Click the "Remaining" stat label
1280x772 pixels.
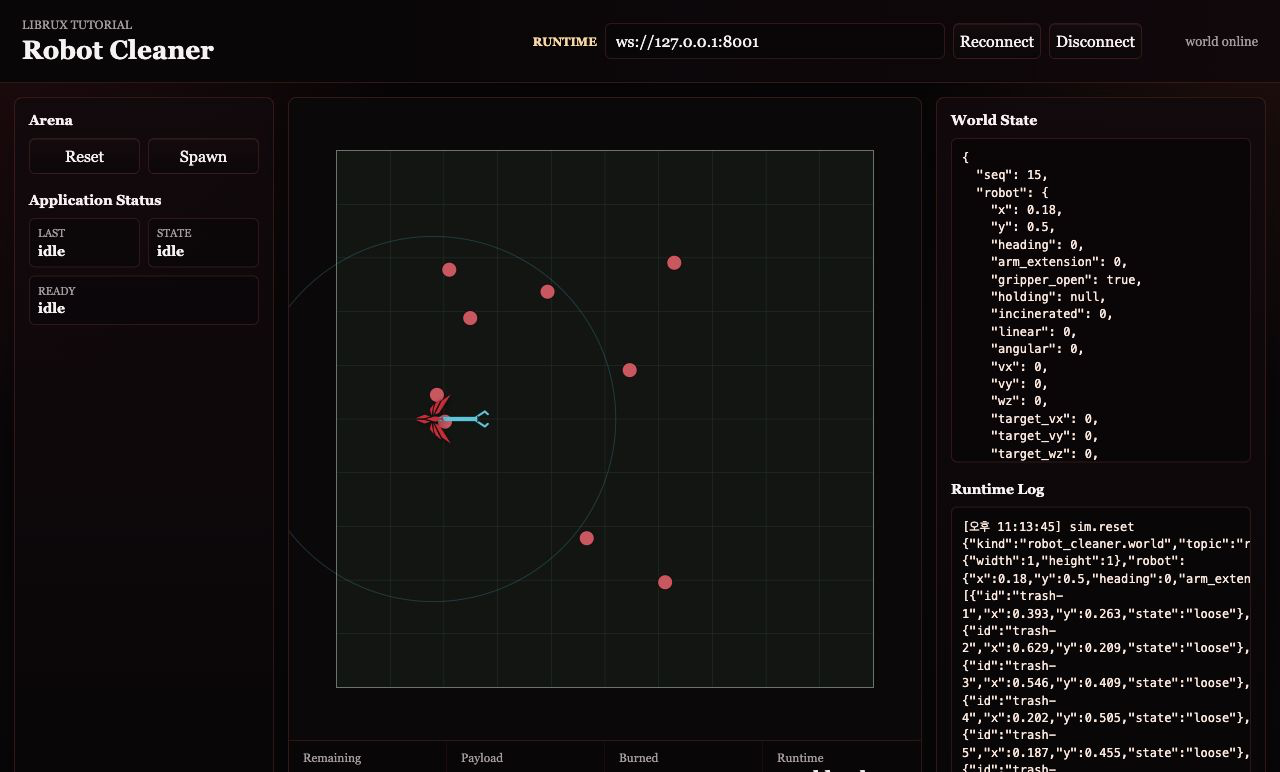point(332,758)
